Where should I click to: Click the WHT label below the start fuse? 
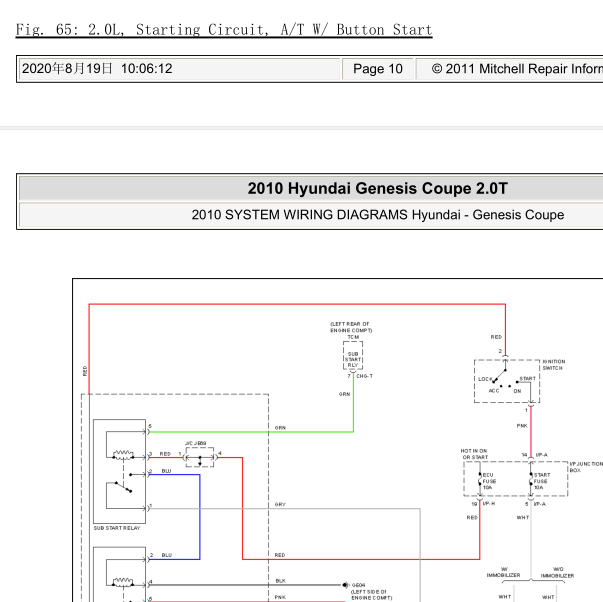click(523, 517)
